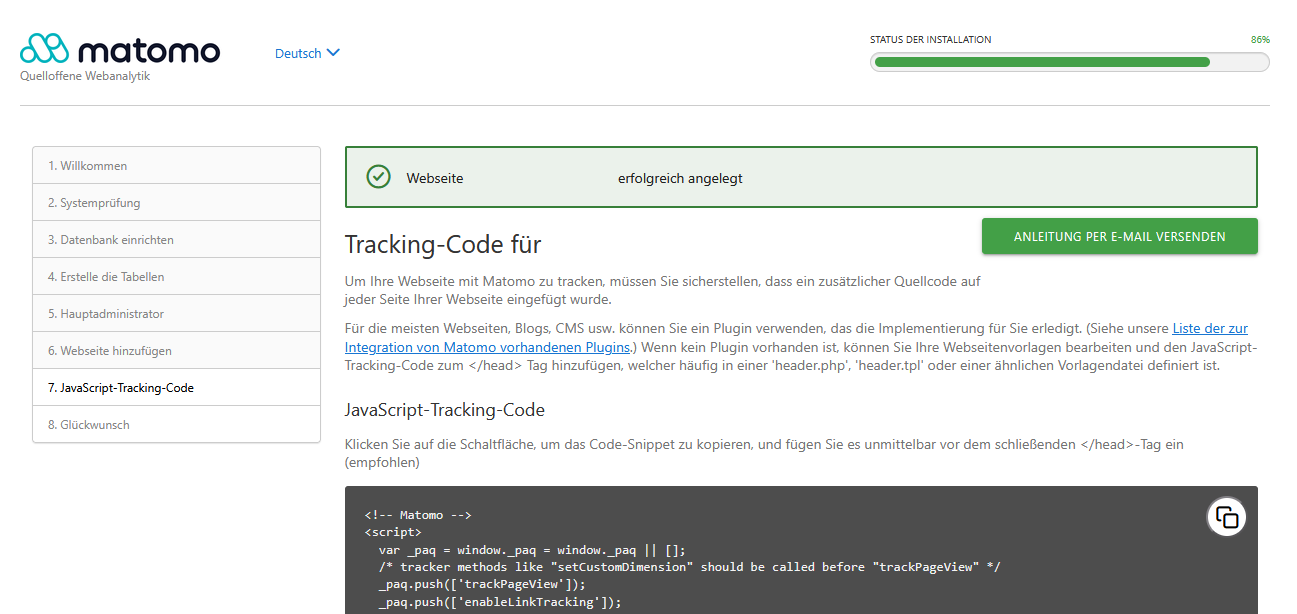This screenshot has width=1297, height=614.
Task: Select step 6. Webseite hinzufügen
Action: [x=176, y=351]
